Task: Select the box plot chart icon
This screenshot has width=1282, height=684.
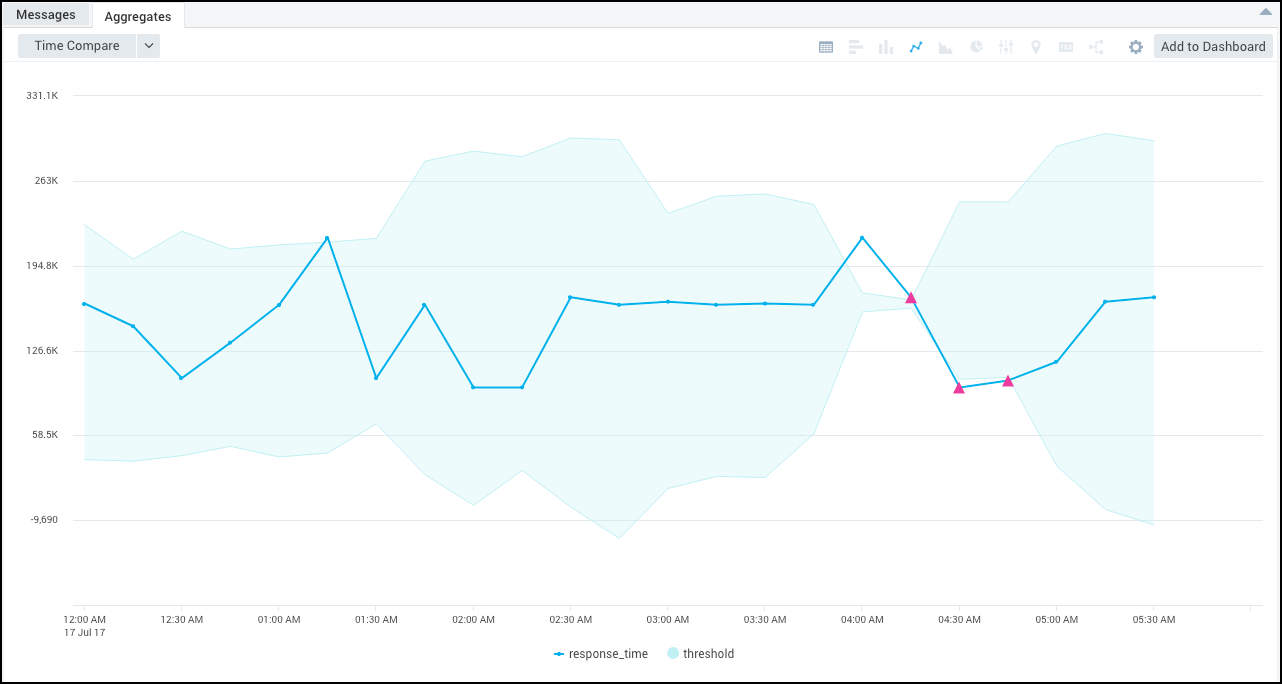Action: click(1006, 47)
